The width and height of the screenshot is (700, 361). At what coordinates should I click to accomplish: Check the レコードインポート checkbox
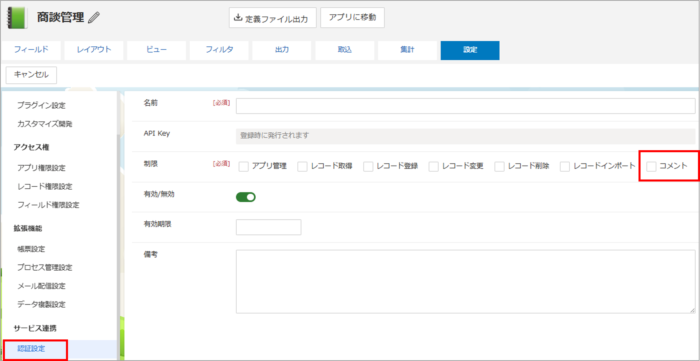tap(565, 166)
